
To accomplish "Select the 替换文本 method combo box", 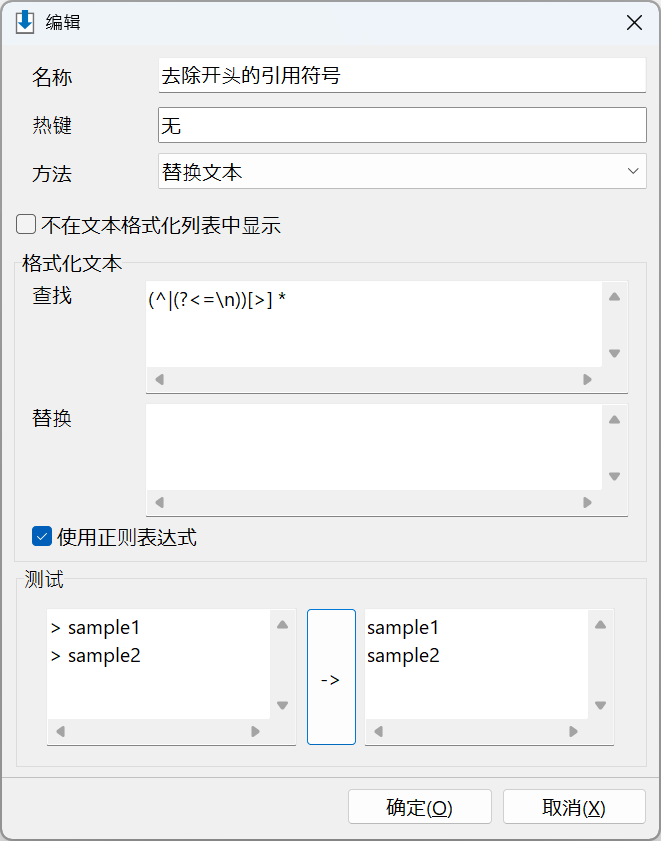I will click(x=402, y=172).
